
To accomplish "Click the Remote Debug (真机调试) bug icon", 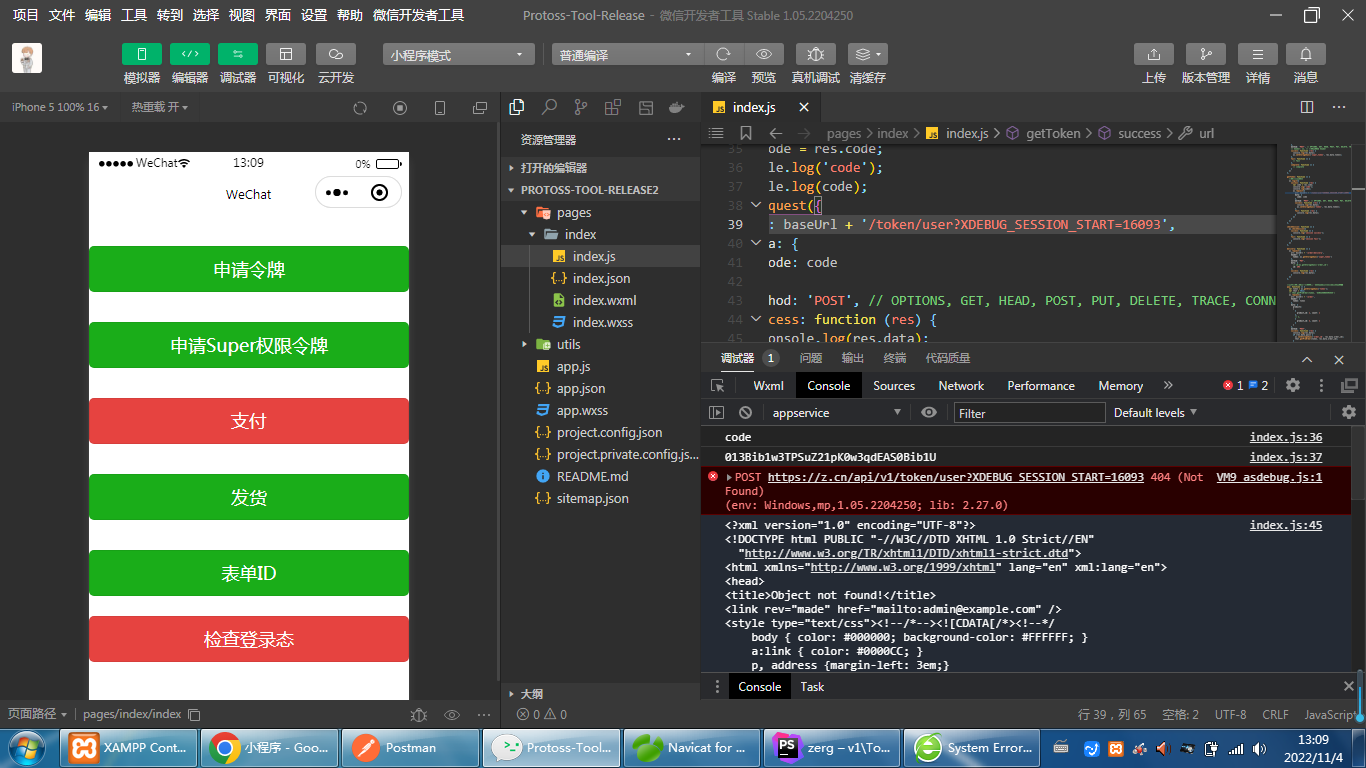I will 816,54.
